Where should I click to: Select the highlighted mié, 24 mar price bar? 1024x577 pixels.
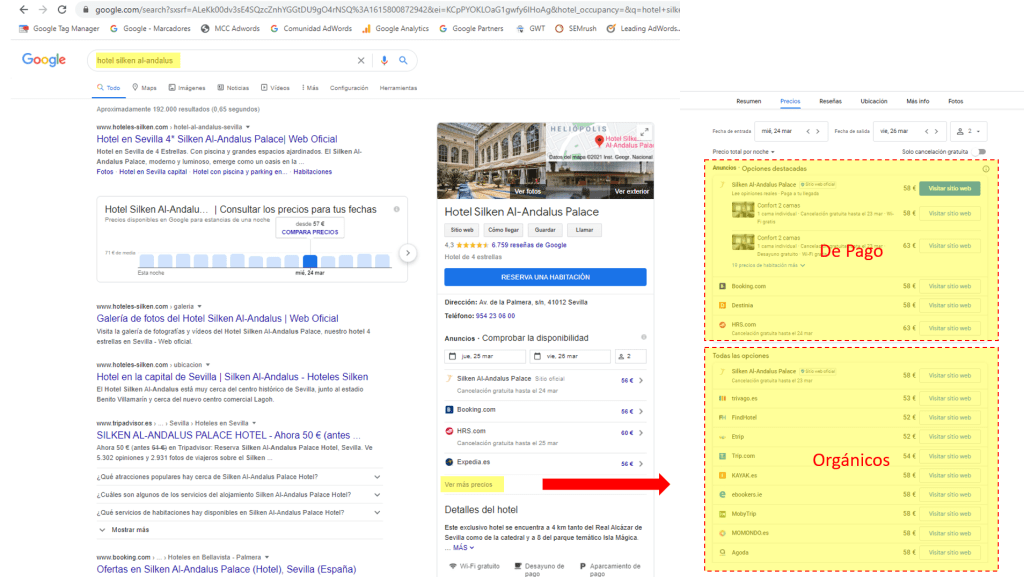pos(311,262)
